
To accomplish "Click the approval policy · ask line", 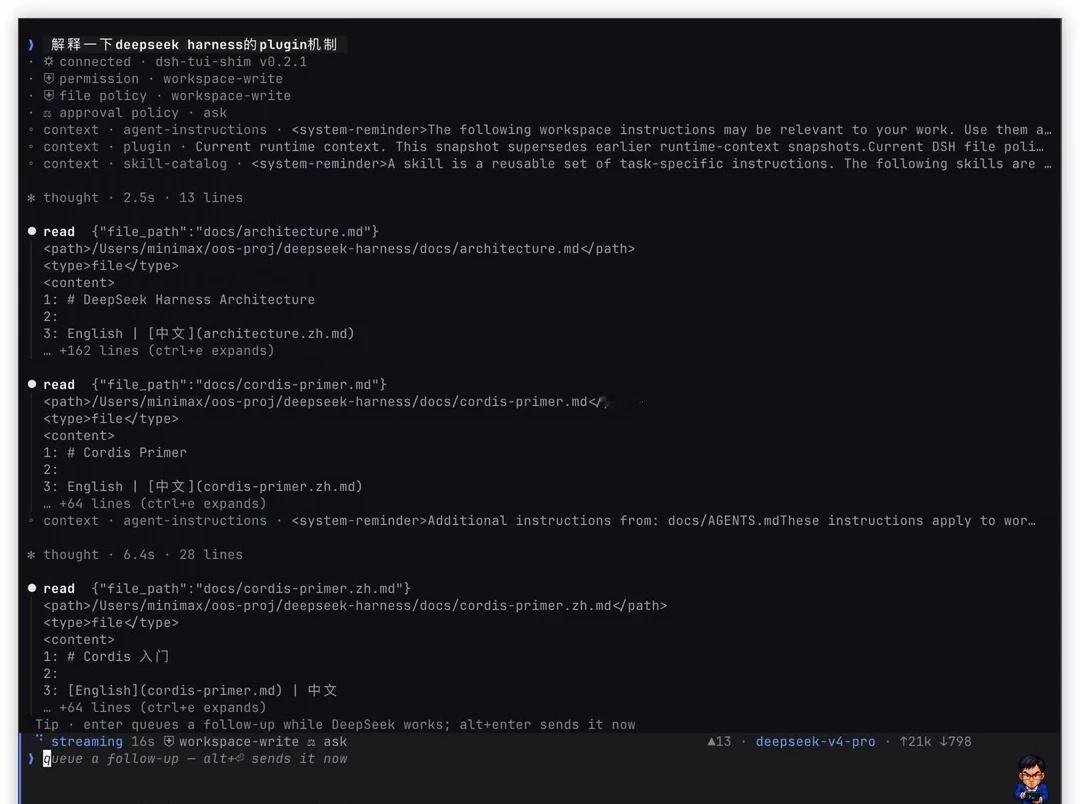I will tap(135, 113).
